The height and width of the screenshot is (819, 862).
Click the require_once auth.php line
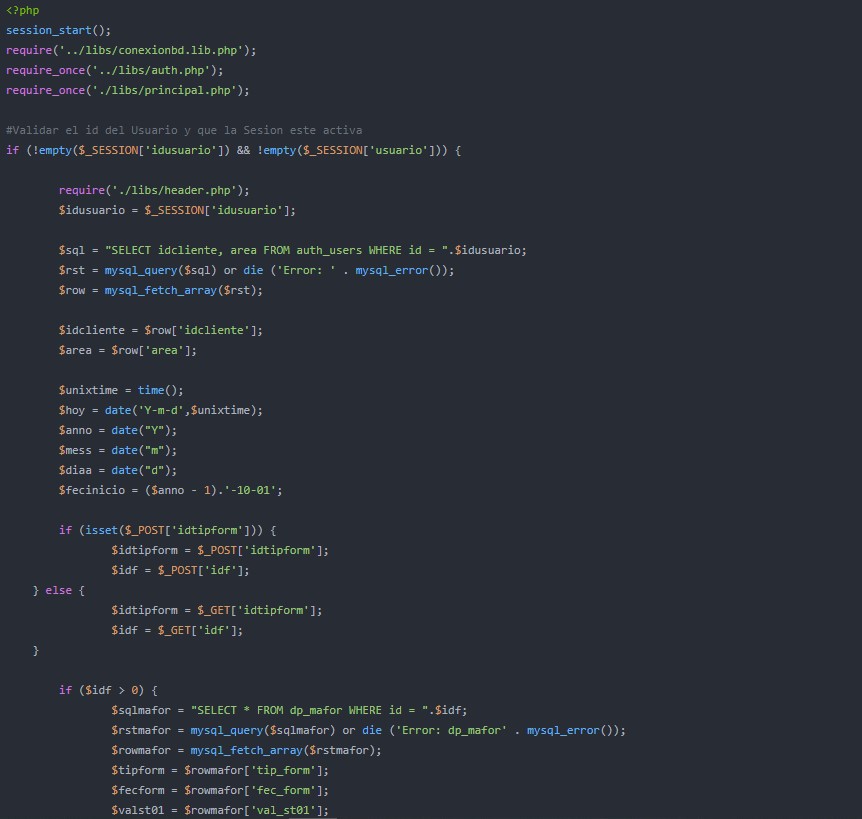[114, 70]
